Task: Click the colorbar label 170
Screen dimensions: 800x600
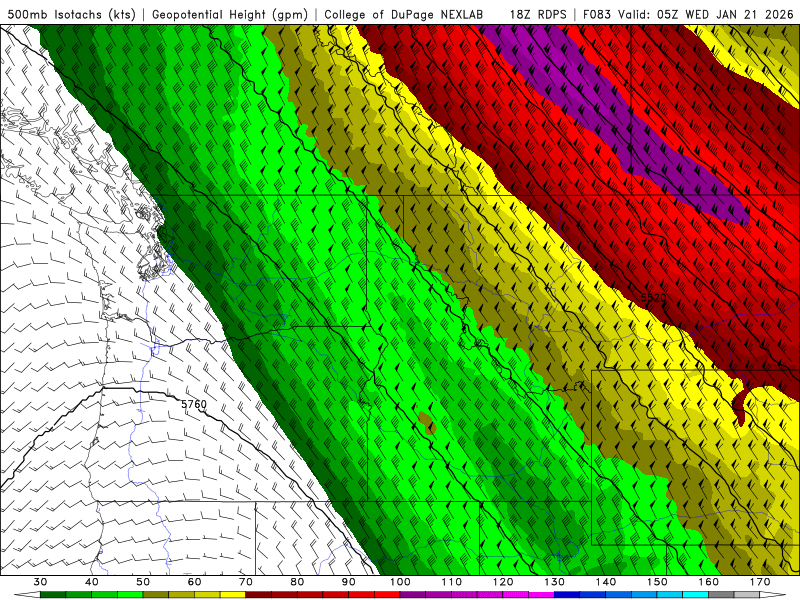Action: 760,582
